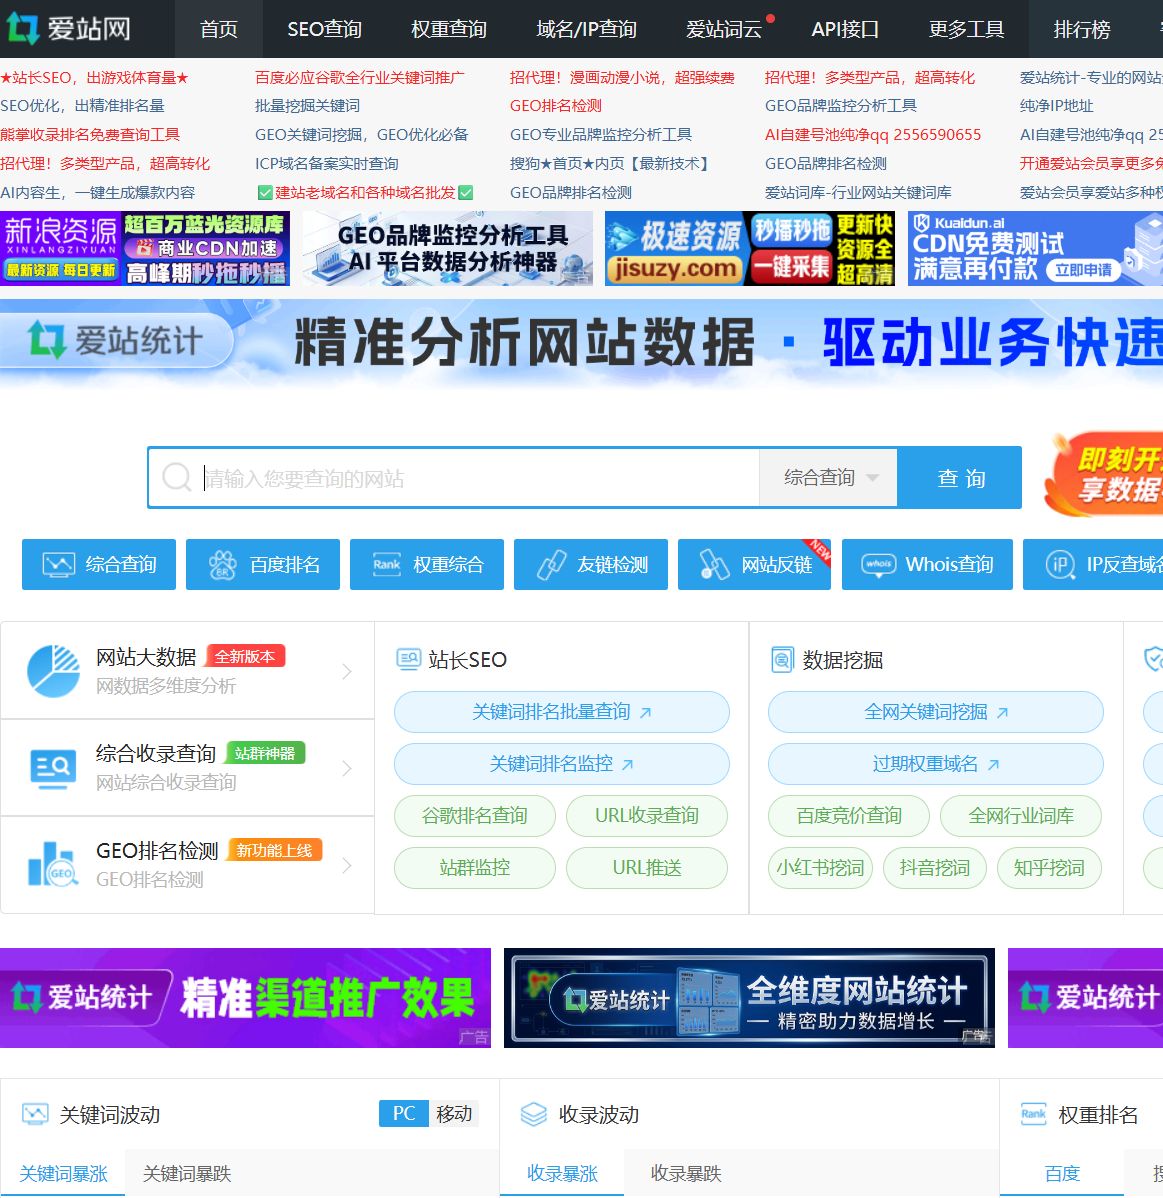Open 知乎挖词 pill link
Viewport: 1163px width, 1198px height.
(1049, 868)
